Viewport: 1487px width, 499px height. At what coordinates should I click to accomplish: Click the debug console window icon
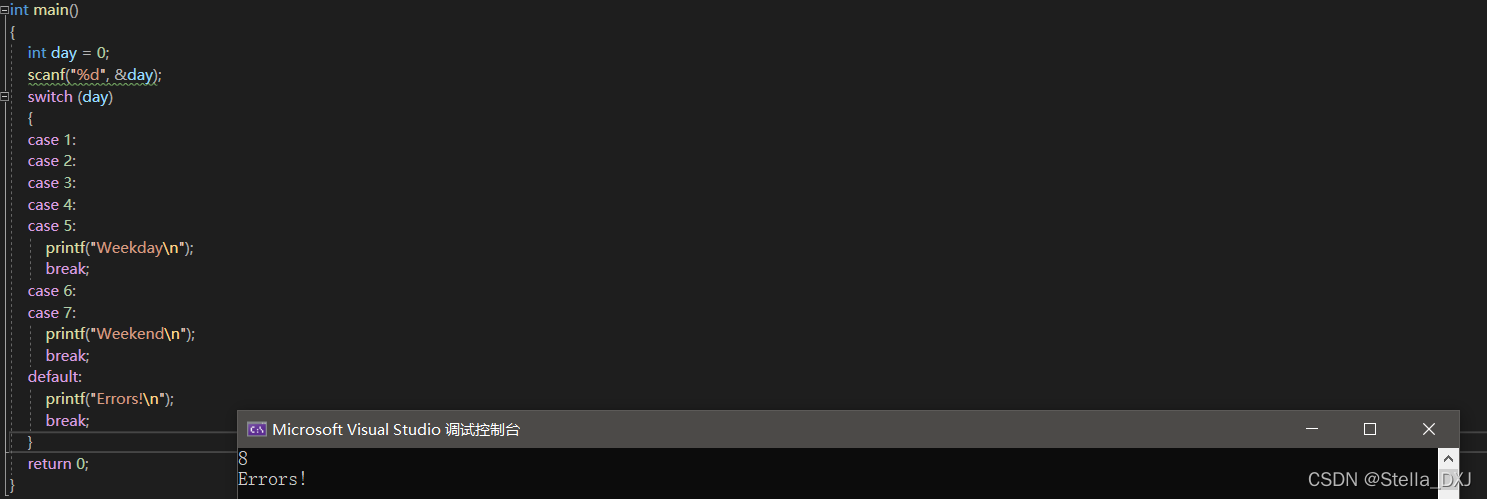pos(256,429)
